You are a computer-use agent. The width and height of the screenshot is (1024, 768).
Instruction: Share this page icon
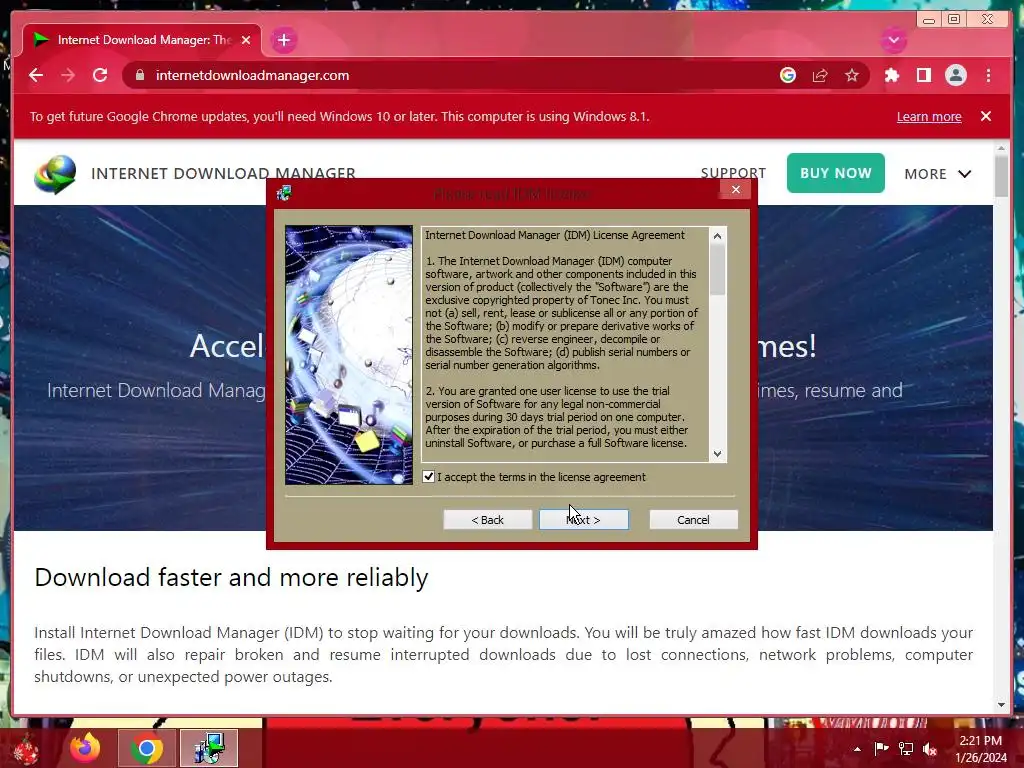coord(820,75)
